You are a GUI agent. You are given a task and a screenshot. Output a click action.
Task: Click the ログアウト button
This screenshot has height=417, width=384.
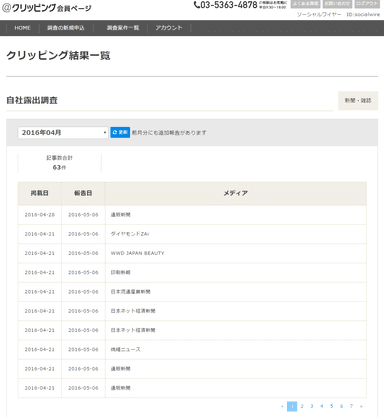367,4
